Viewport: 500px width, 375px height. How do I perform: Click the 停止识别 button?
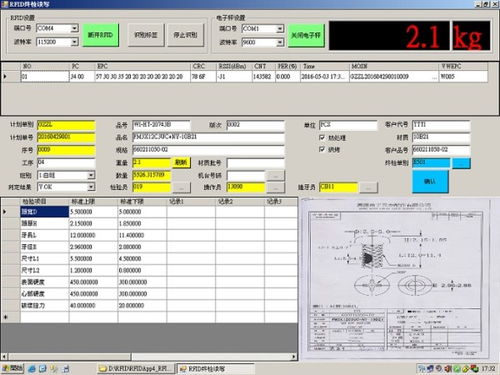tap(185, 35)
